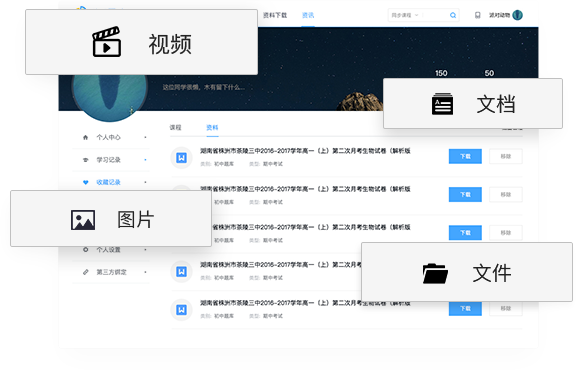Click the video clapperboard icon on 视频 card
This screenshot has height=370, width=576.
[107, 42]
